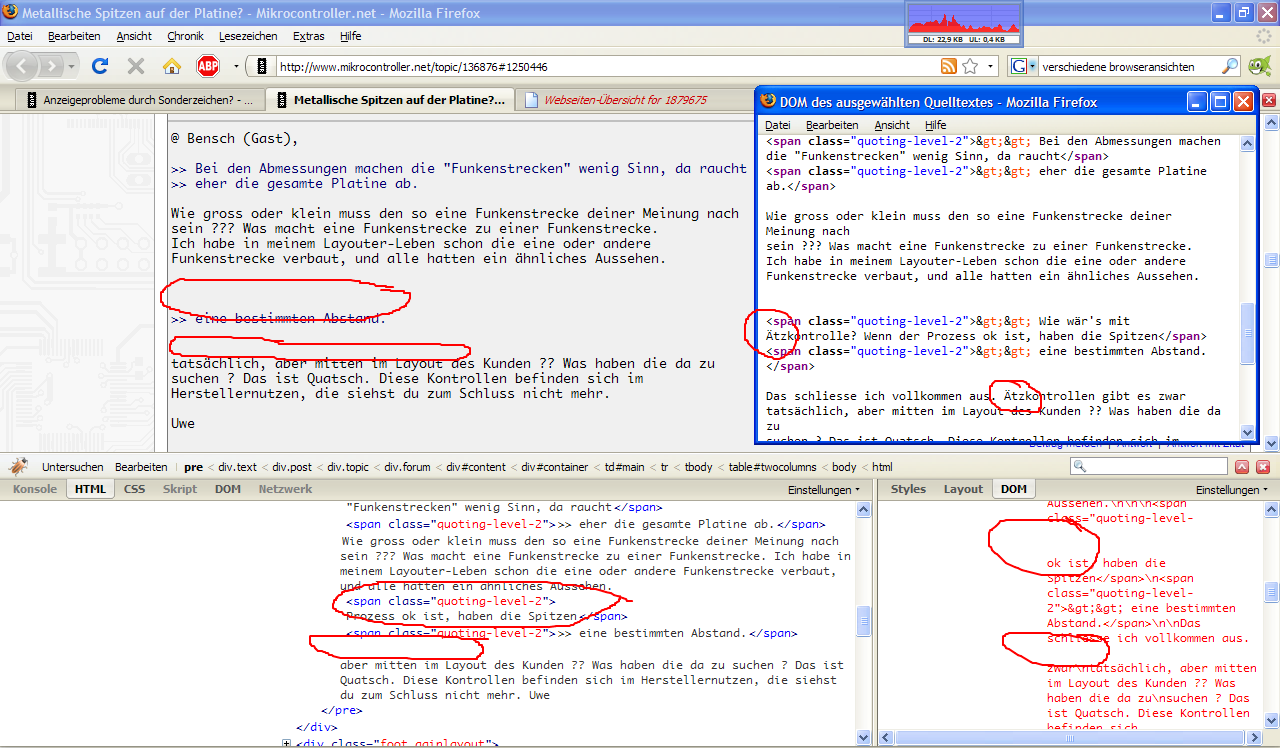
Task: Select the Firebug HTML tab
Action: 90,489
